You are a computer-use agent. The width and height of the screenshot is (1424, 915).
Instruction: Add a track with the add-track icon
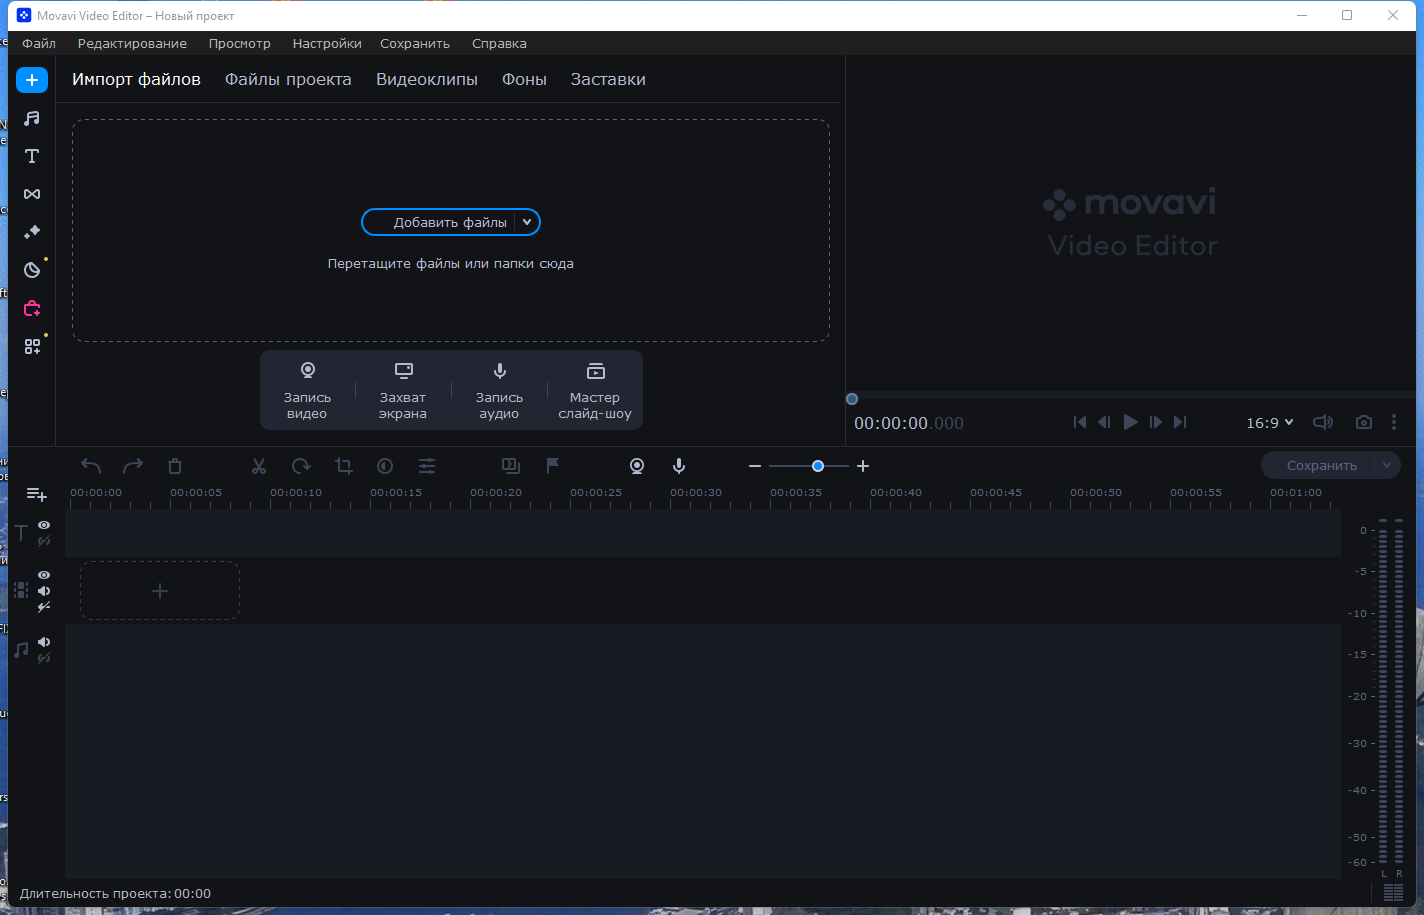[36, 494]
